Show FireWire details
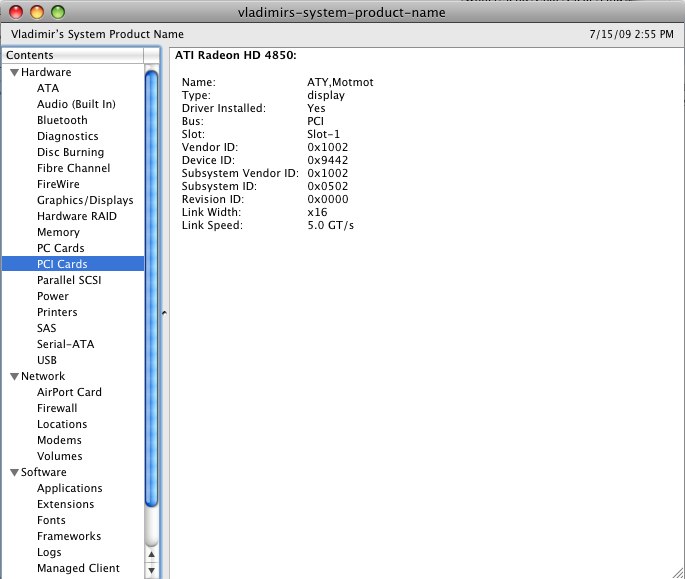This screenshot has width=685, height=579. (59, 184)
